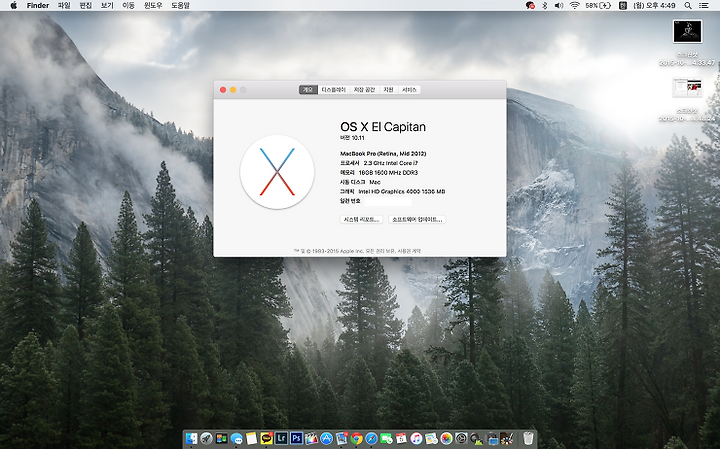Image resolution: width=720 pixels, height=449 pixels.
Task: Click the 소프트웨어 업데이트... button
Action: point(417,219)
